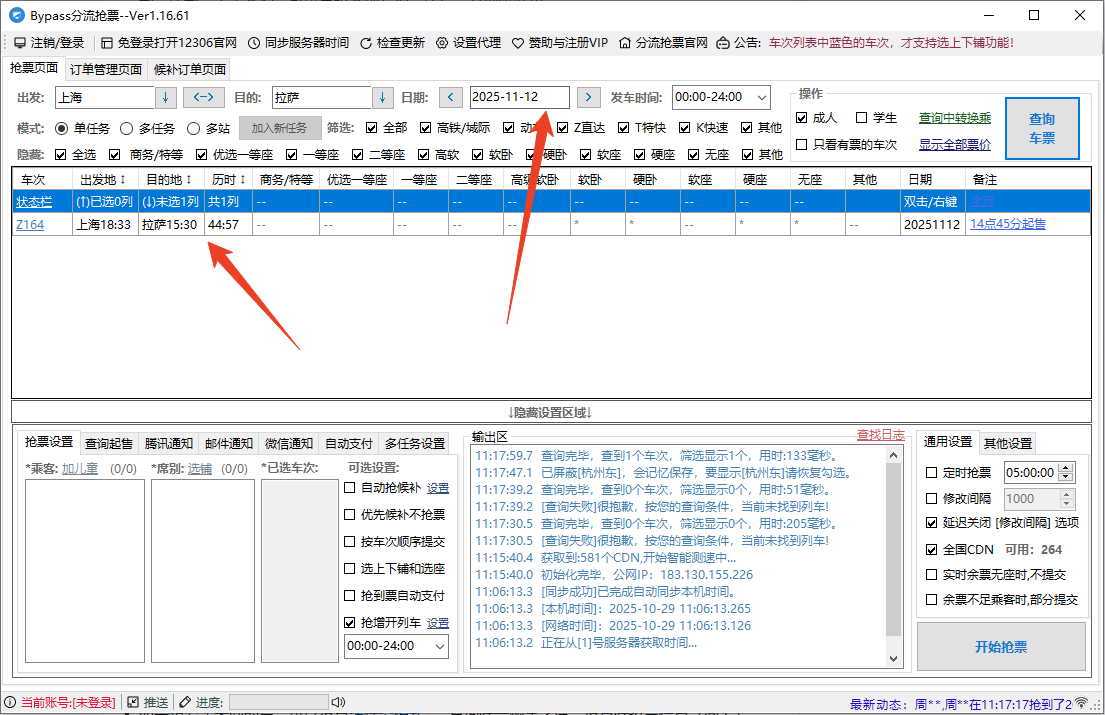Click the 查询车票 query button

pyautogui.click(x=1041, y=128)
